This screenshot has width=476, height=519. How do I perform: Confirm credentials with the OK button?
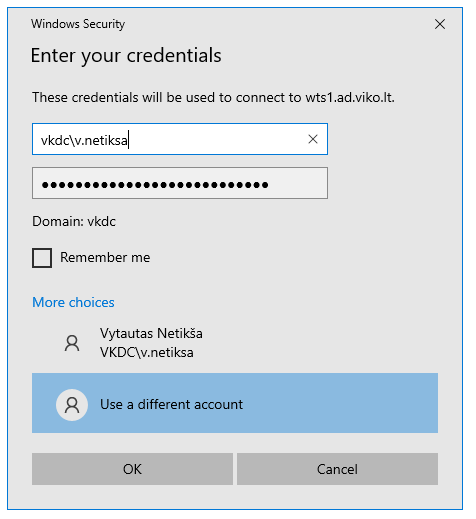click(132, 469)
